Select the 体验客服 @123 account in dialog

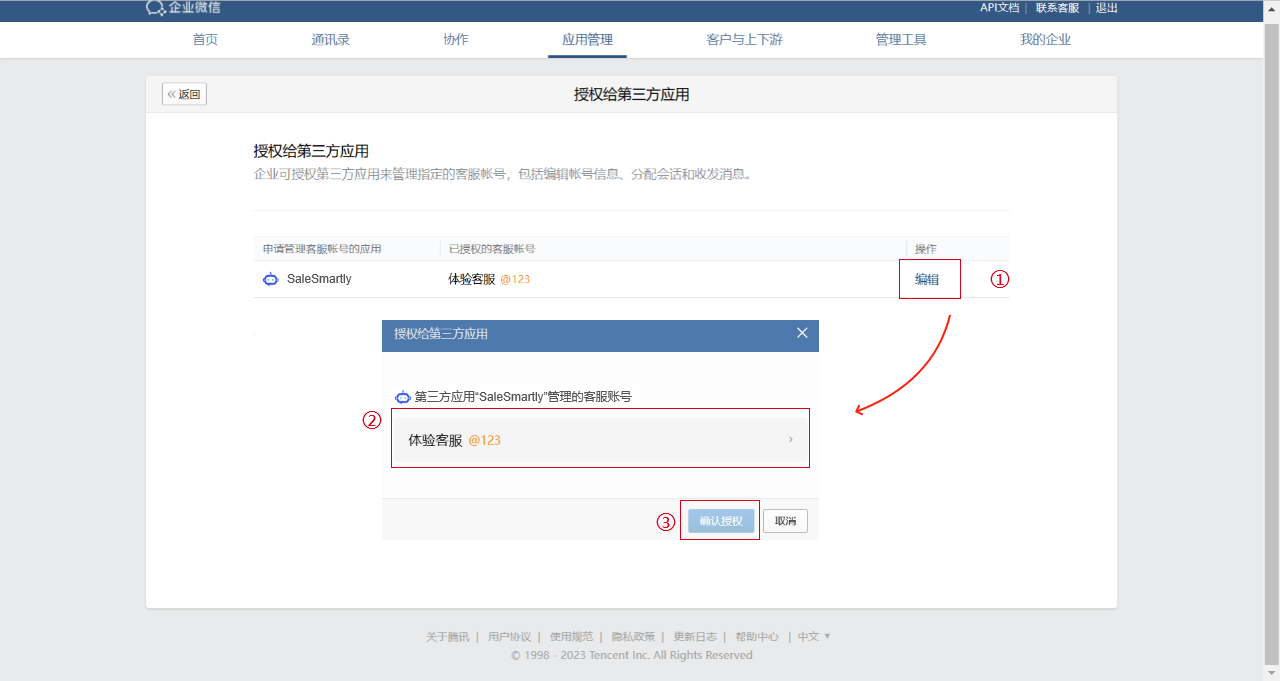click(x=600, y=440)
